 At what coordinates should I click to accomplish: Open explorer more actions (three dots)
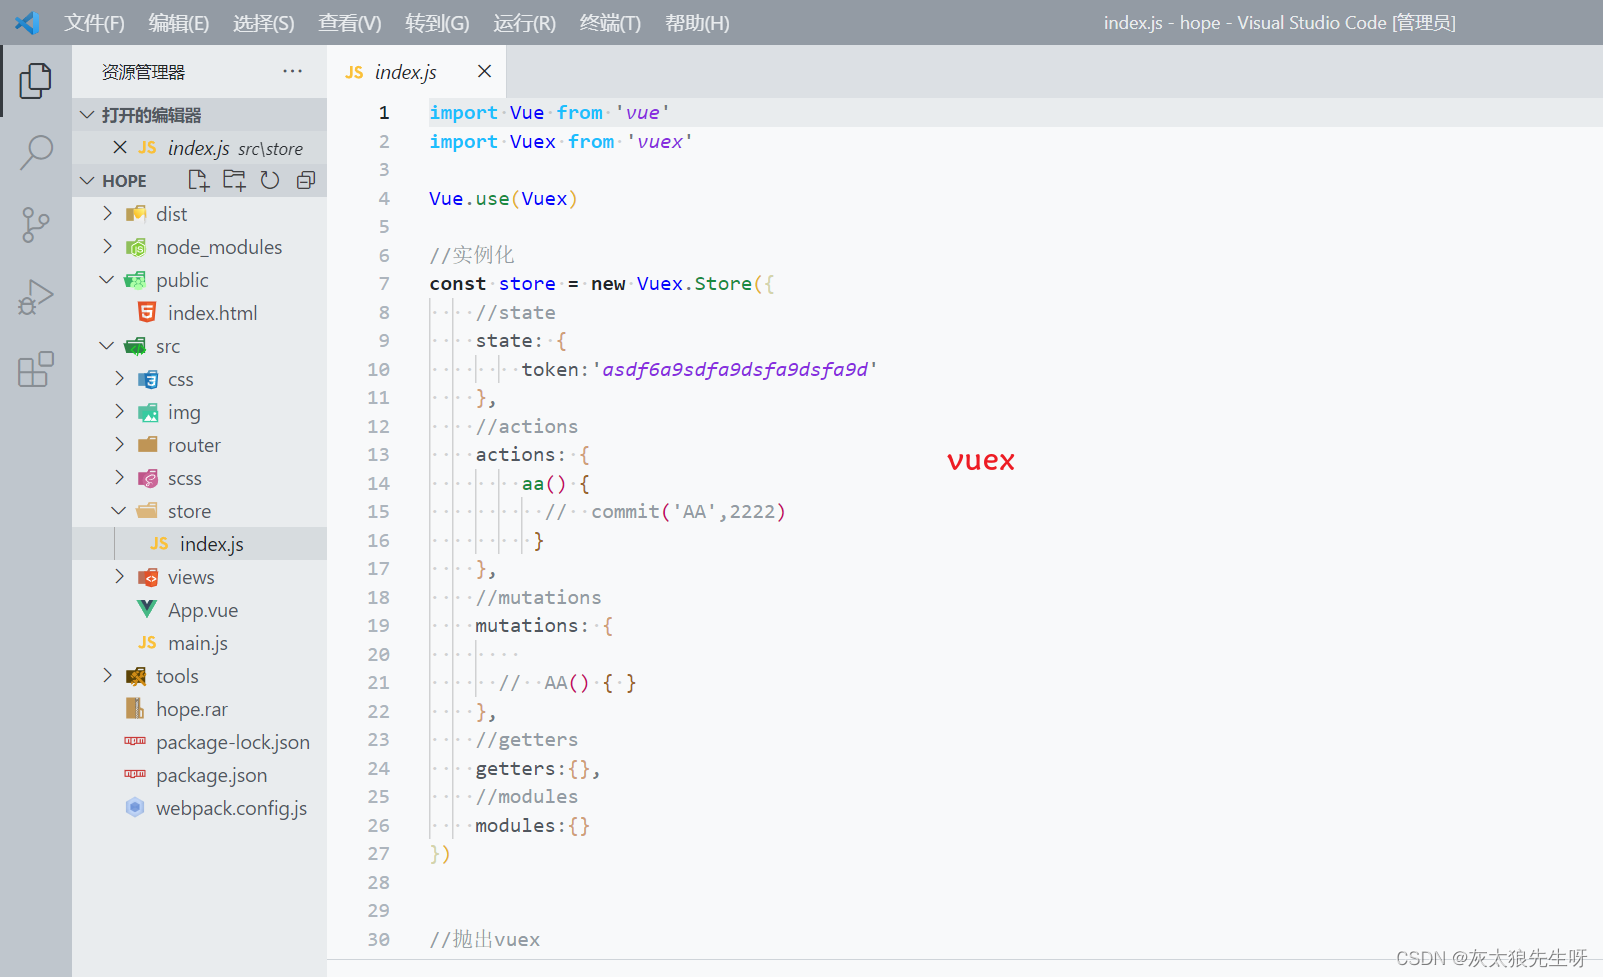(x=292, y=71)
